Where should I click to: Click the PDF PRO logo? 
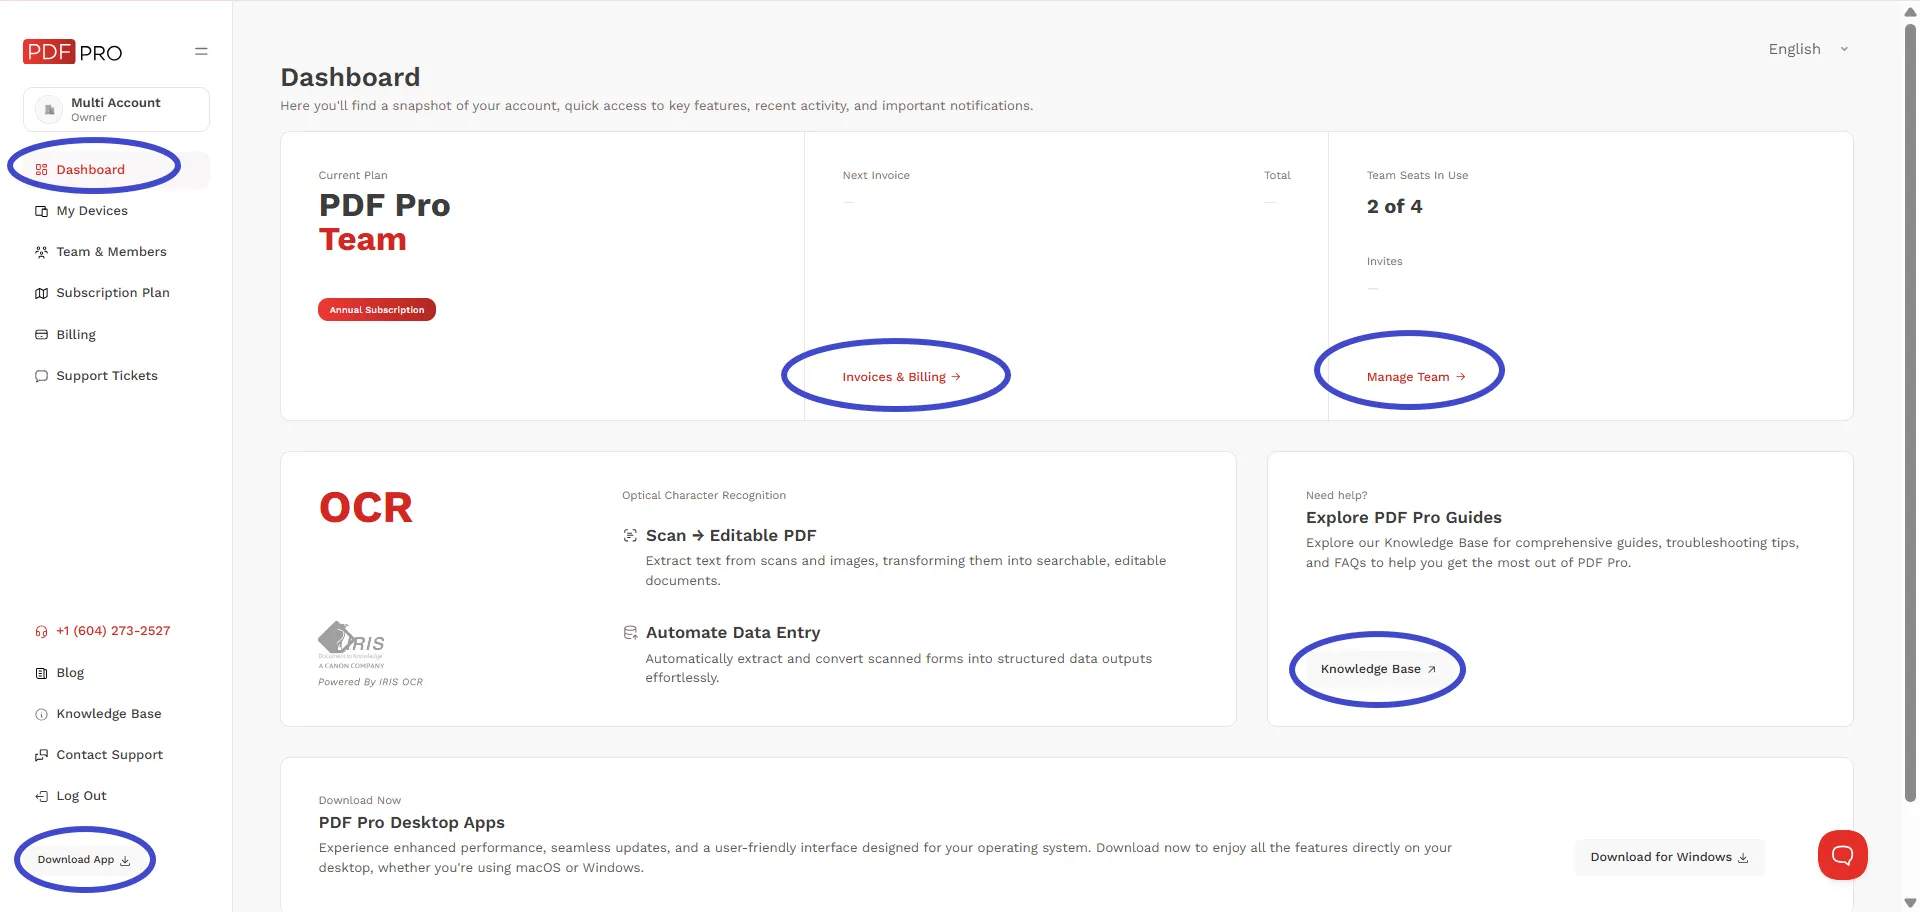click(x=72, y=52)
